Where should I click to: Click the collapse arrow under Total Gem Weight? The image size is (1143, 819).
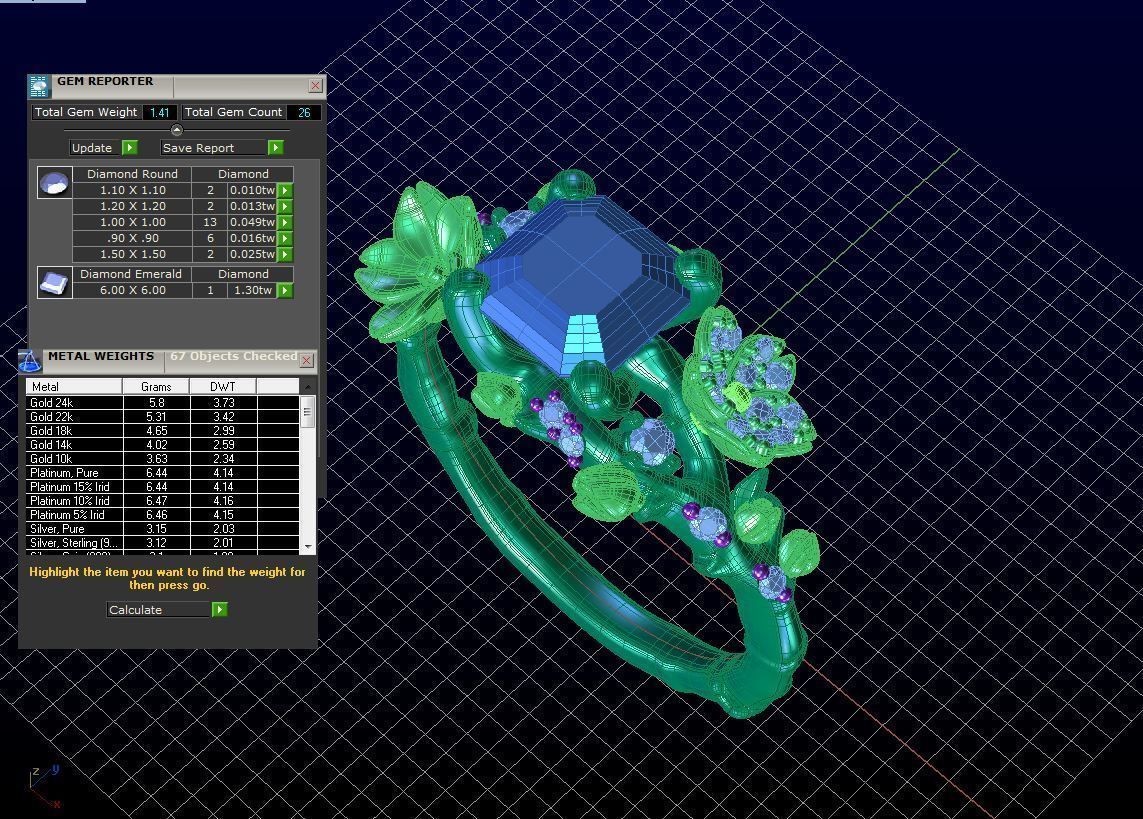tap(176, 130)
